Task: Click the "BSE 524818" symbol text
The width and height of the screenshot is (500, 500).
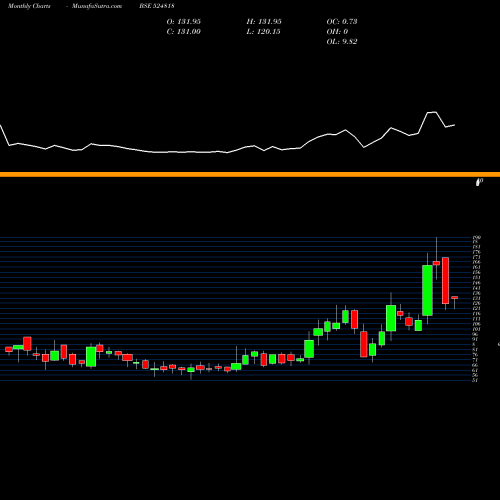Action: pos(157,6)
